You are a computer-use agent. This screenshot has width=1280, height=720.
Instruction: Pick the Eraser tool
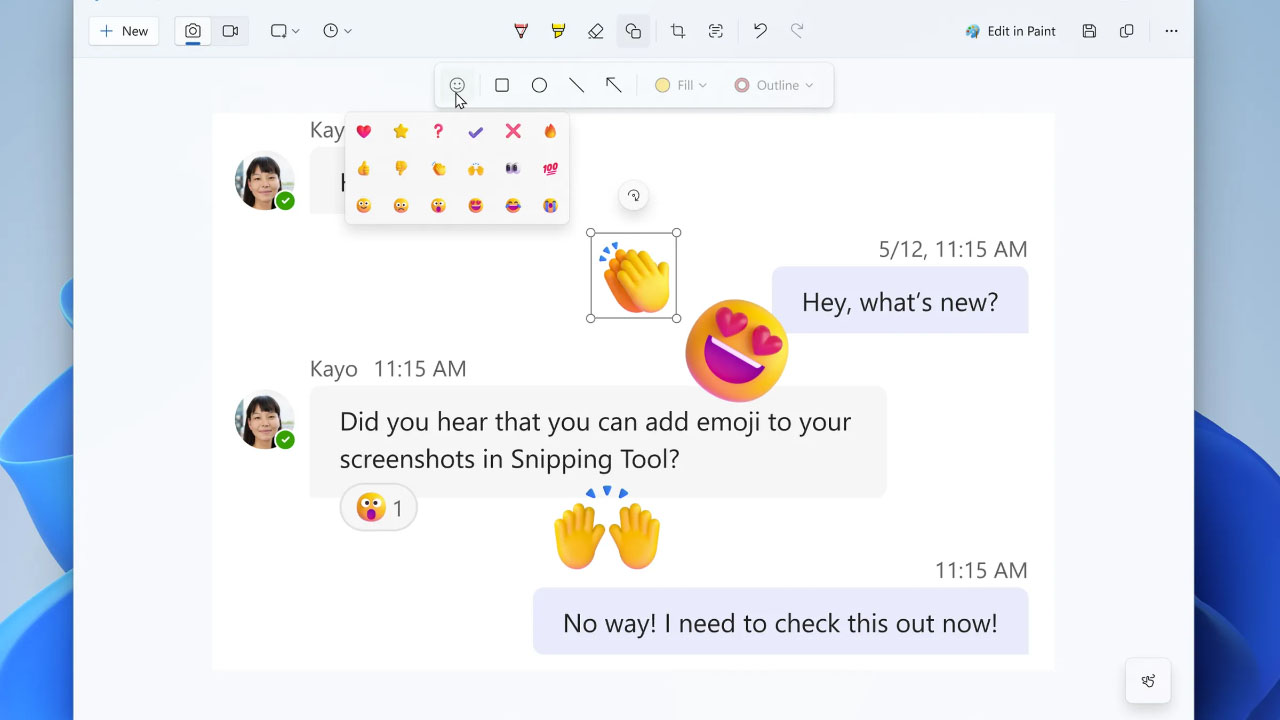pos(596,31)
